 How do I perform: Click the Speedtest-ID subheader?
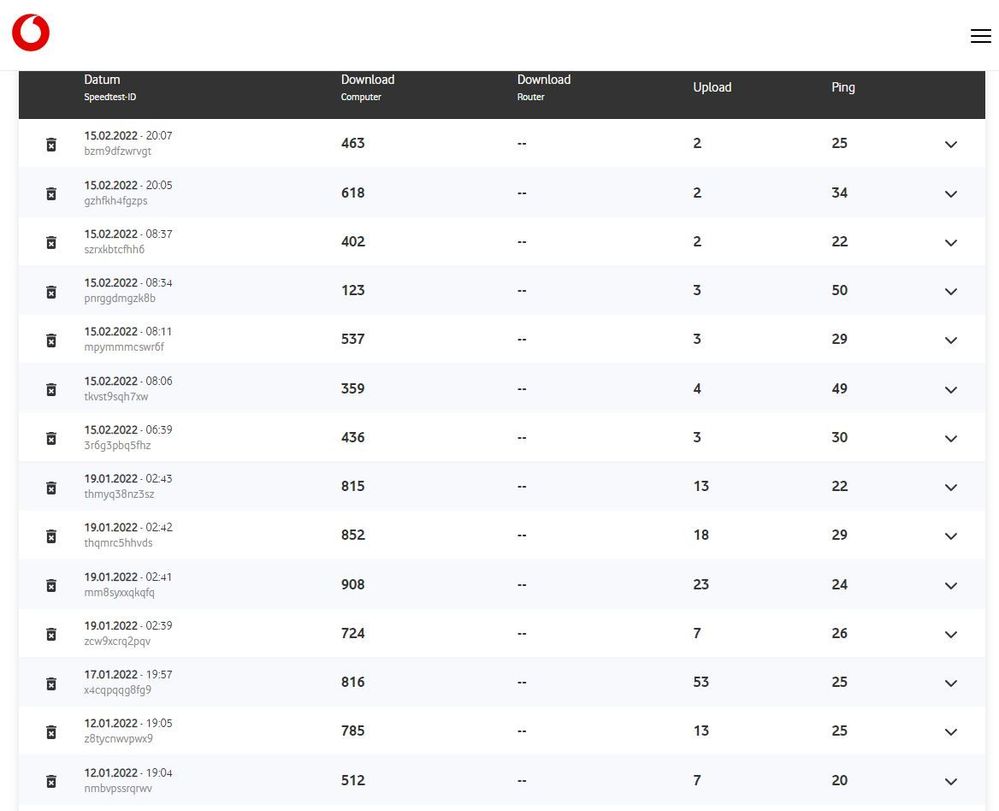(x=110, y=97)
